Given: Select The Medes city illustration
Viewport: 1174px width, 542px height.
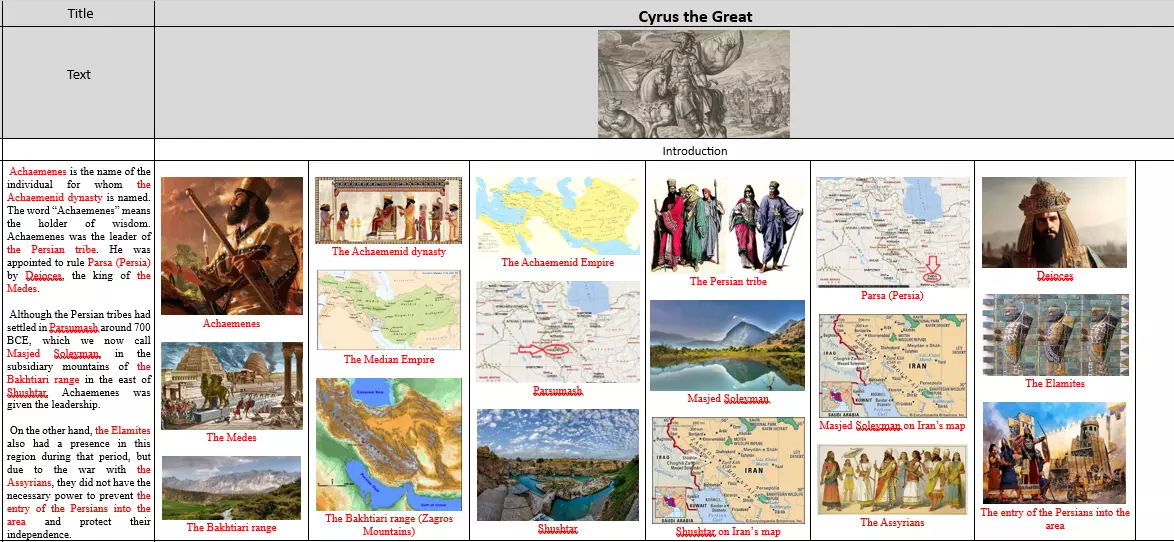Looking at the screenshot, I should pyautogui.click(x=232, y=386).
